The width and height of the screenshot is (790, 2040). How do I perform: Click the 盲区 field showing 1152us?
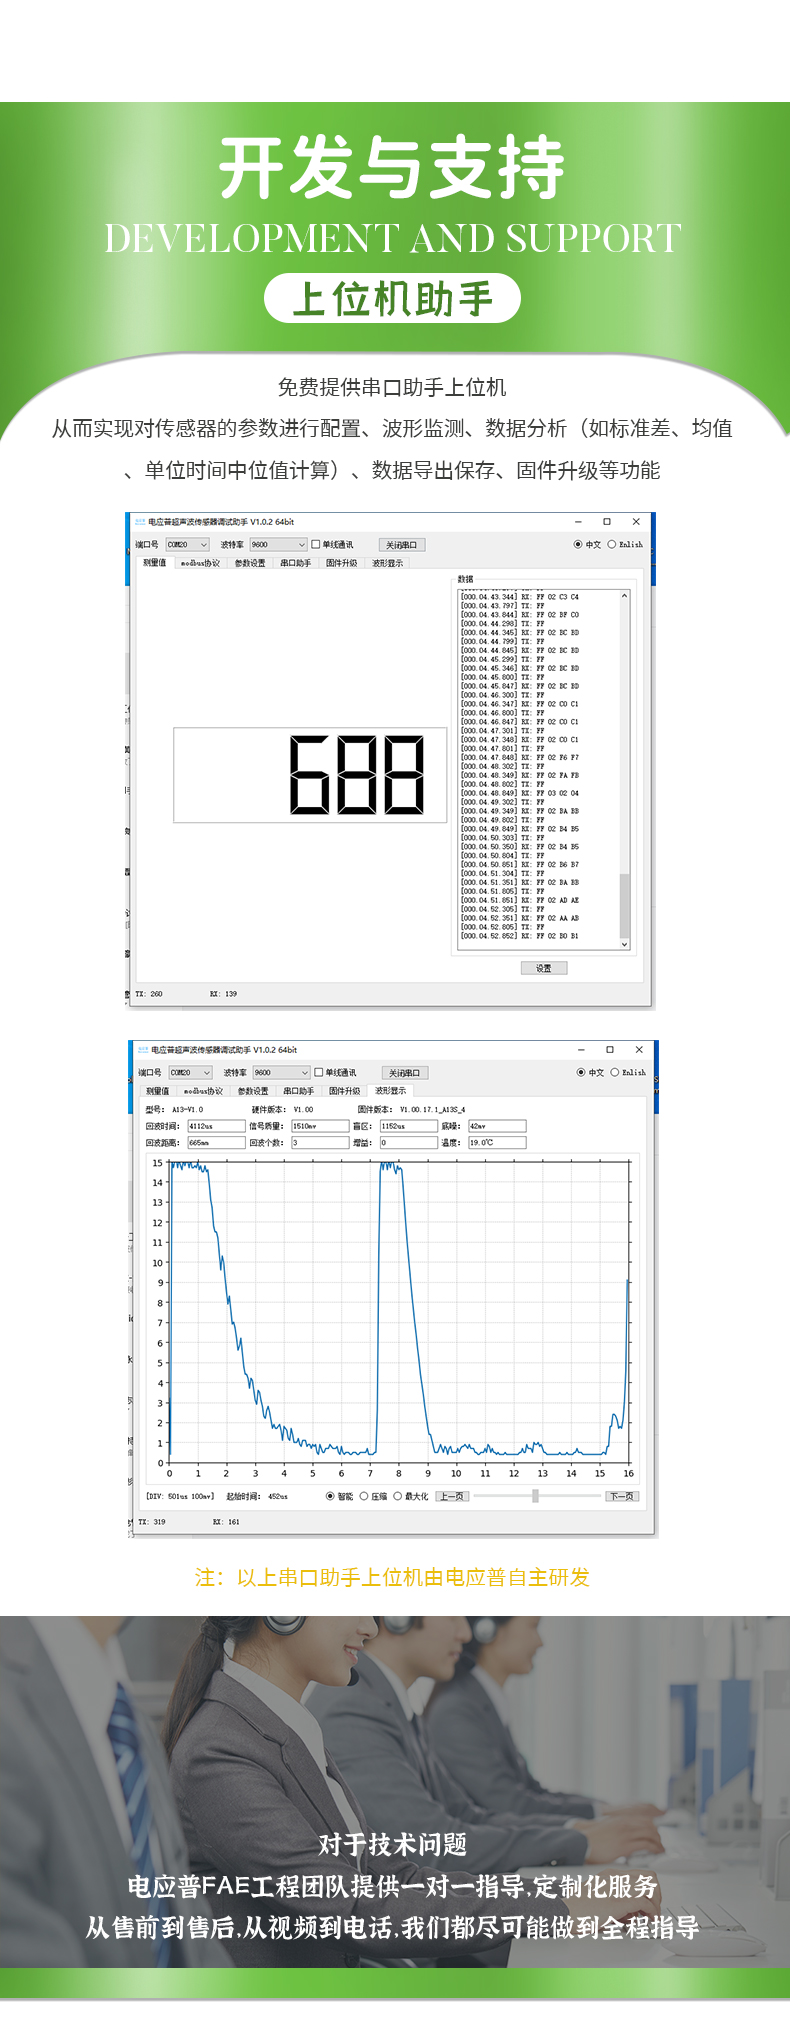(x=408, y=1126)
